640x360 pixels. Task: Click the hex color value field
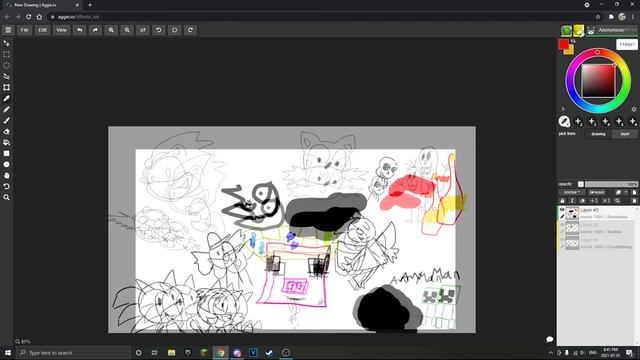(x=627, y=44)
